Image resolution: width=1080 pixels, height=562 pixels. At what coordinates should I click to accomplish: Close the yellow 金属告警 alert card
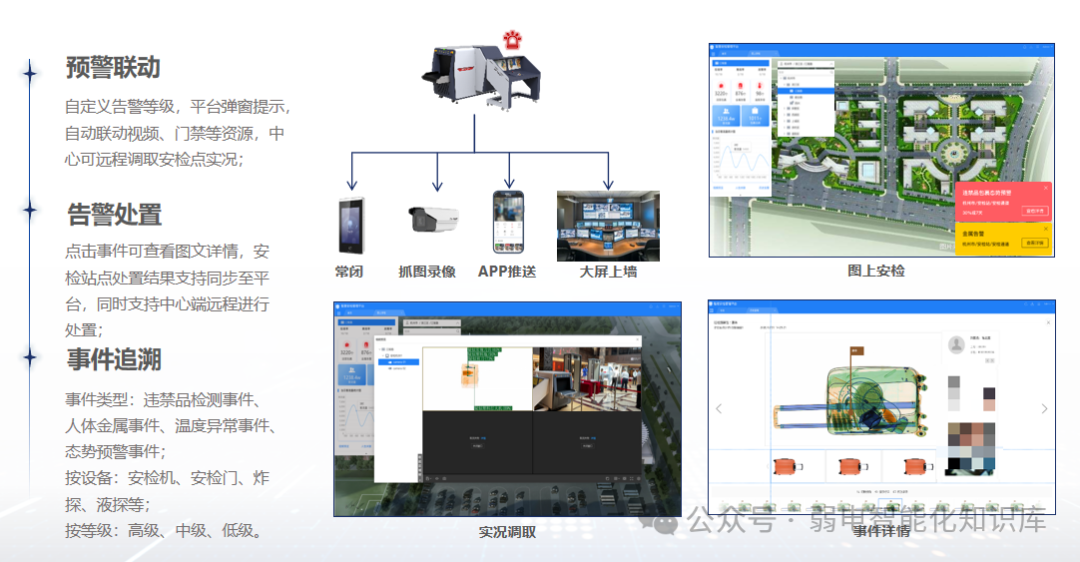tap(1046, 229)
